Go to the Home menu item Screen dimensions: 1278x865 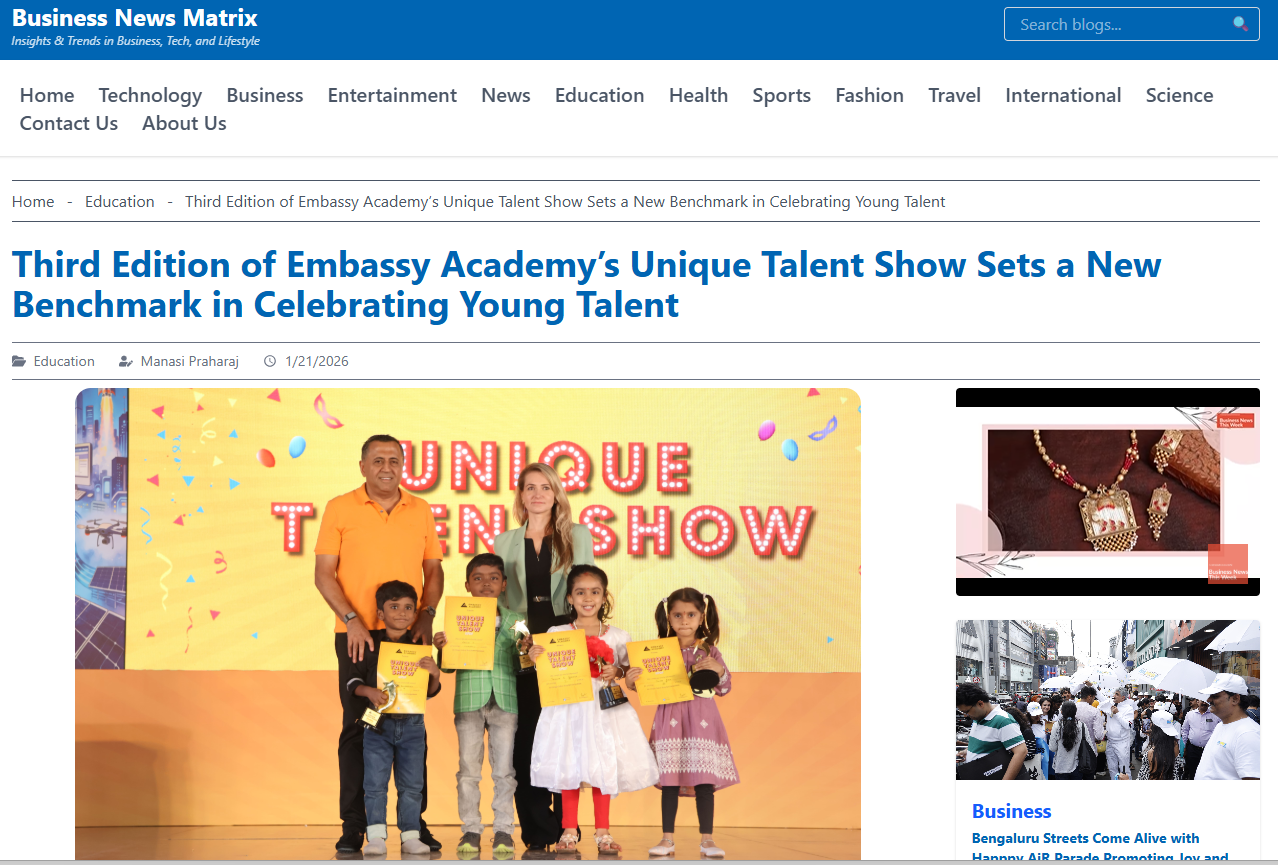(x=47, y=95)
